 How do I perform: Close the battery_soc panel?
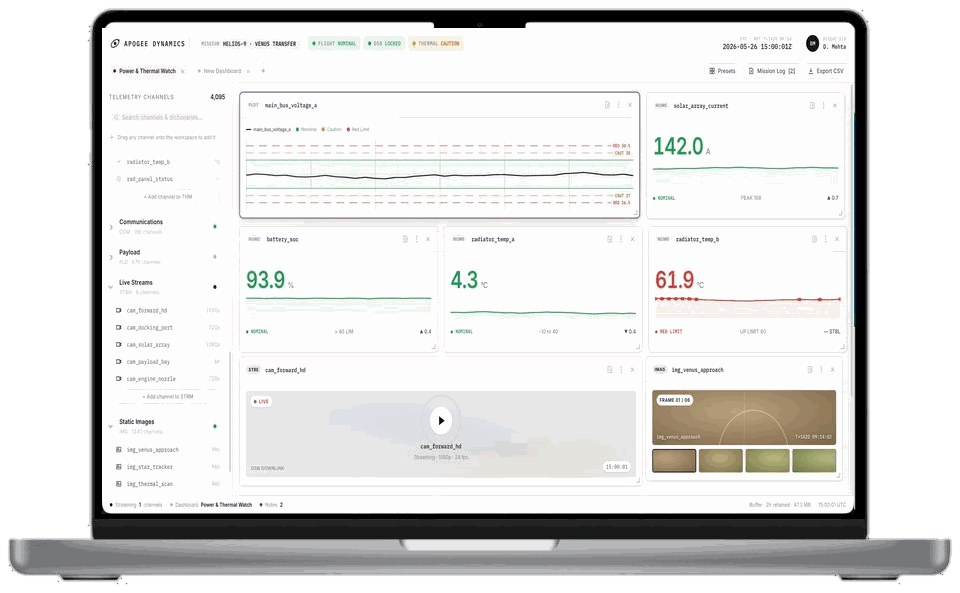(x=428, y=239)
